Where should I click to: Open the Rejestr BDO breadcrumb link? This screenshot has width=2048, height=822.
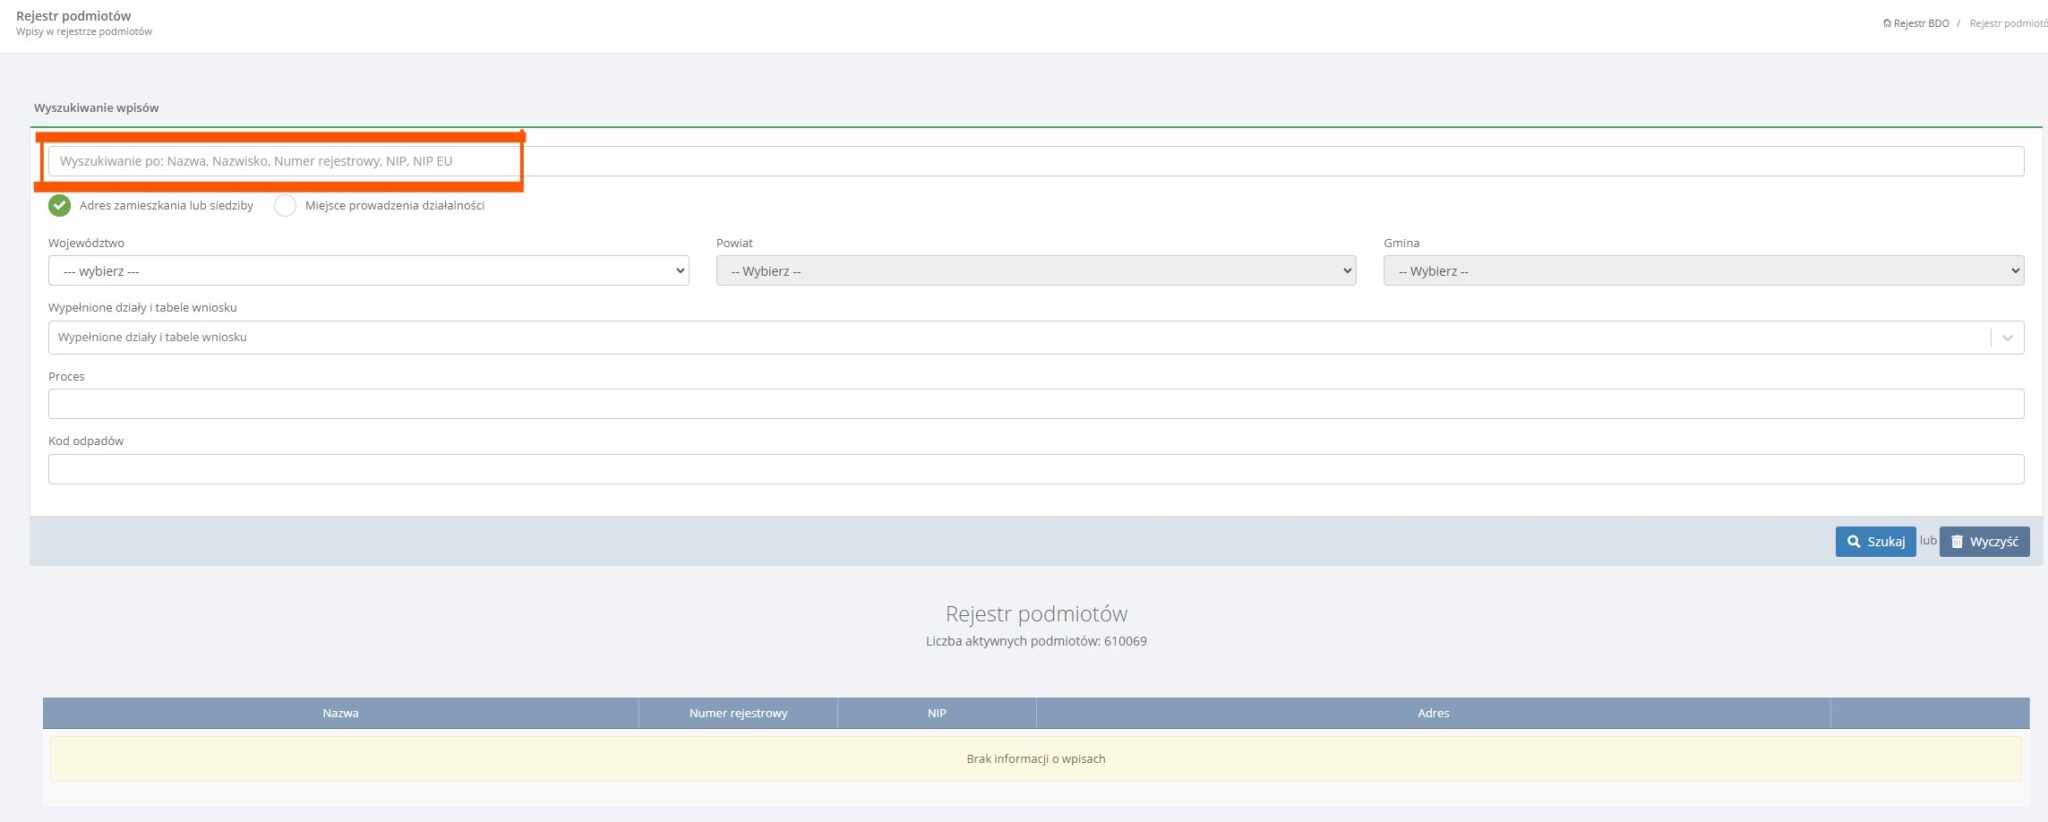tap(1921, 23)
